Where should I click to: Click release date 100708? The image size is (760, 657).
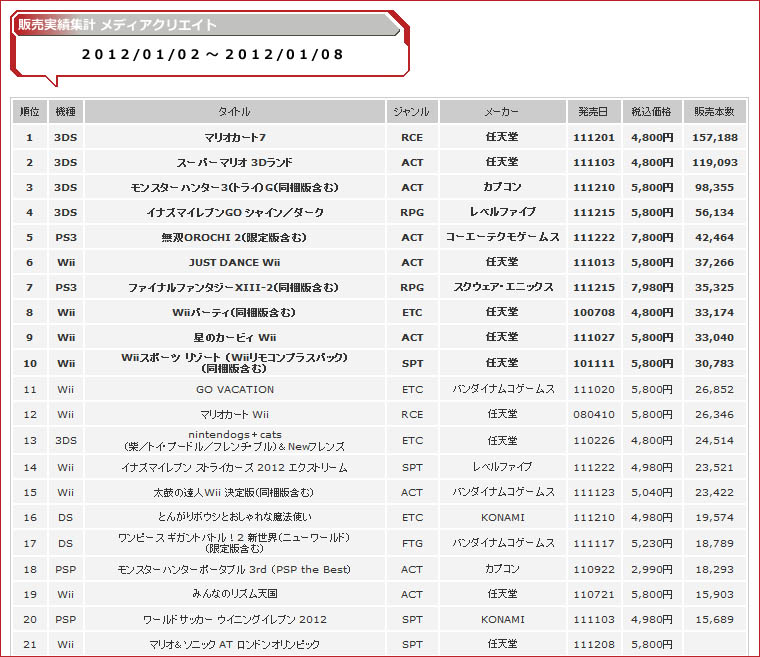click(x=594, y=313)
